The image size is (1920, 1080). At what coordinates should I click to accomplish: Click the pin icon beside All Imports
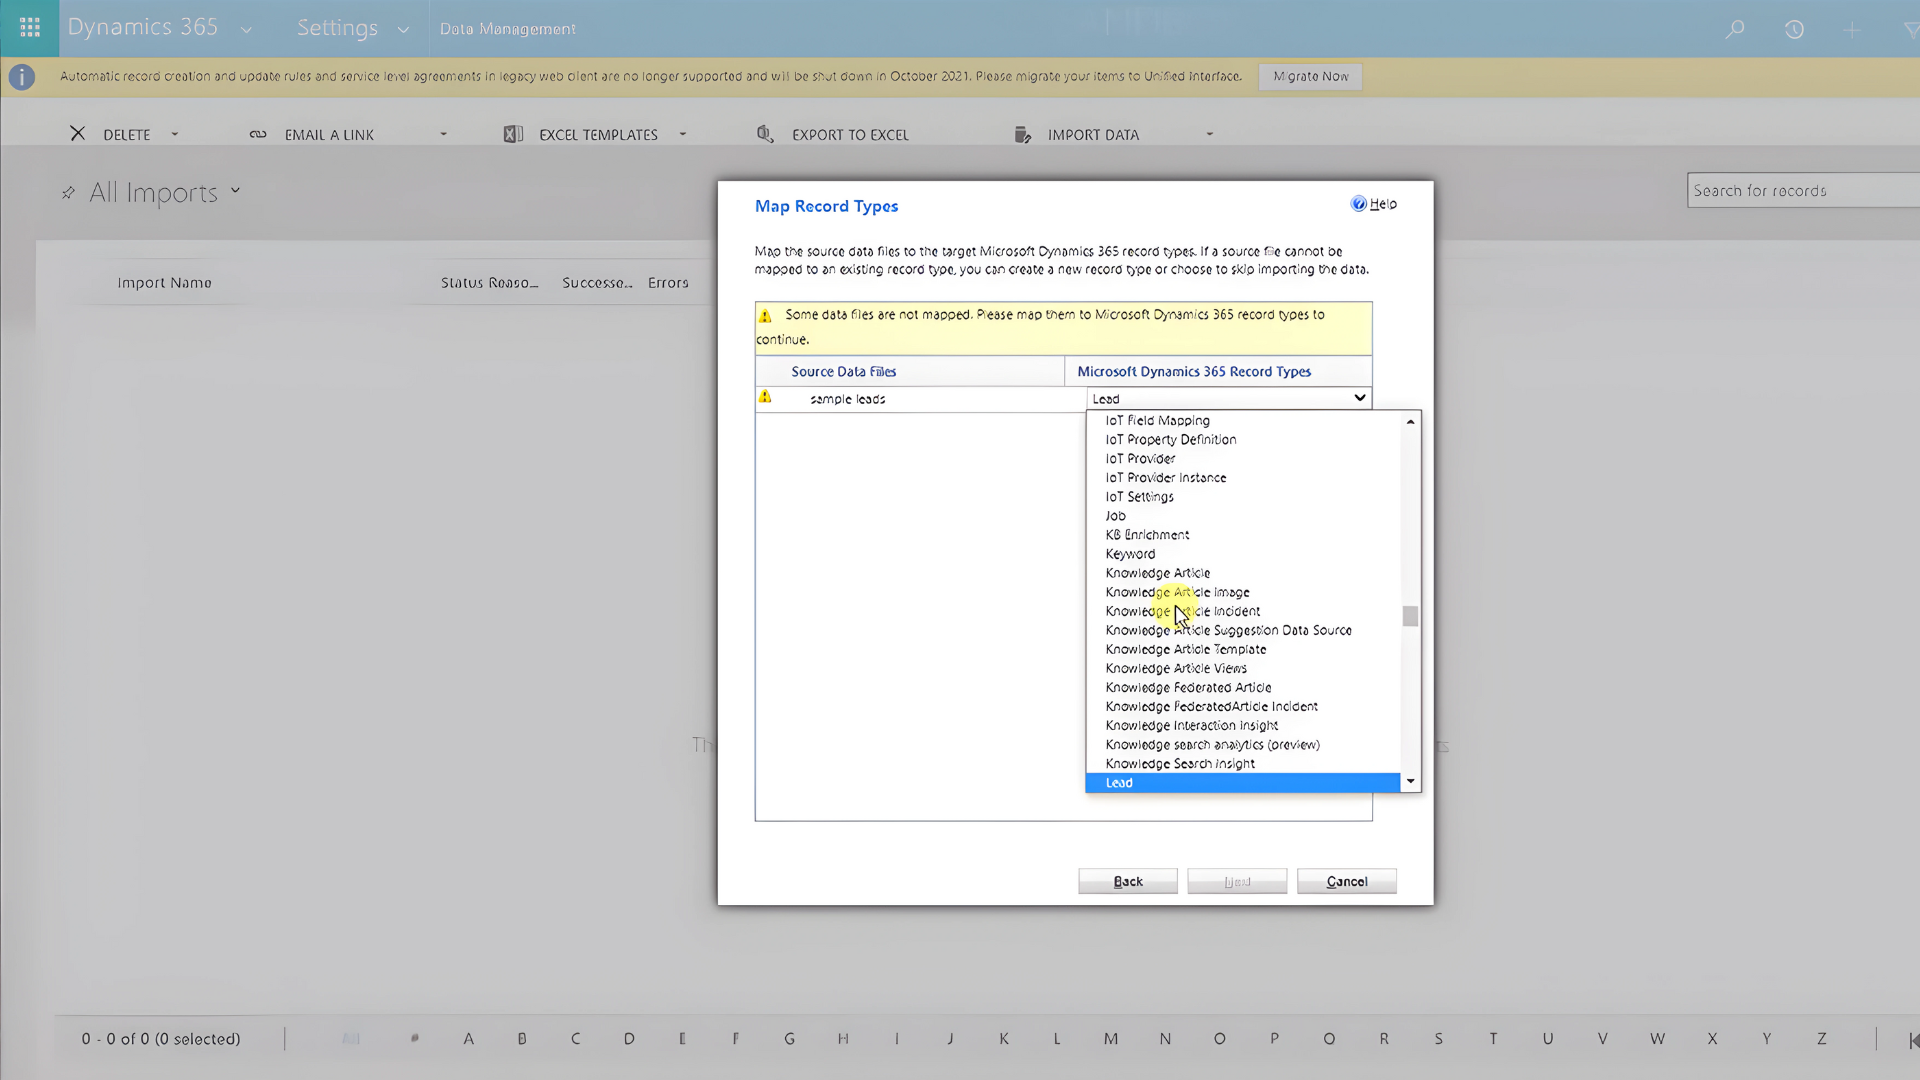[x=68, y=192]
